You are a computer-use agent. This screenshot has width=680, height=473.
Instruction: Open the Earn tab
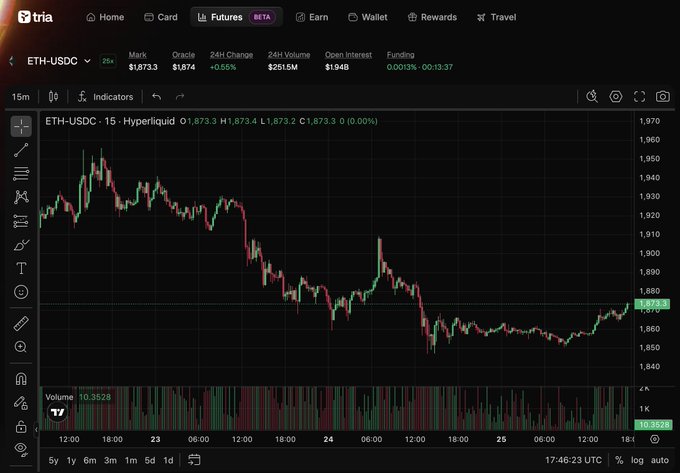tap(312, 17)
